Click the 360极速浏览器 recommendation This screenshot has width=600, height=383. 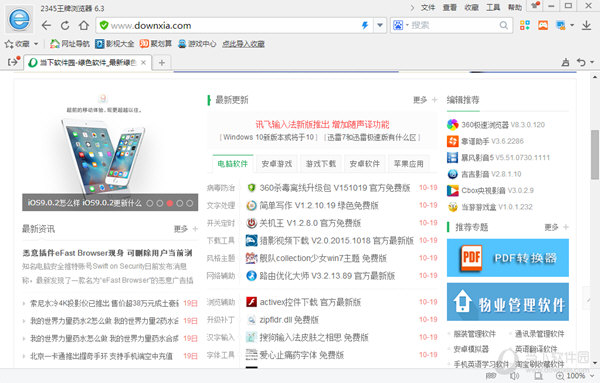coord(496,125)
